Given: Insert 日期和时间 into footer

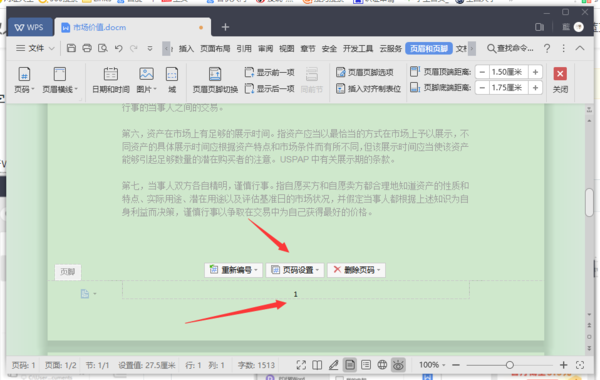Looking at the screenshot, I should [x=111, y=80].
